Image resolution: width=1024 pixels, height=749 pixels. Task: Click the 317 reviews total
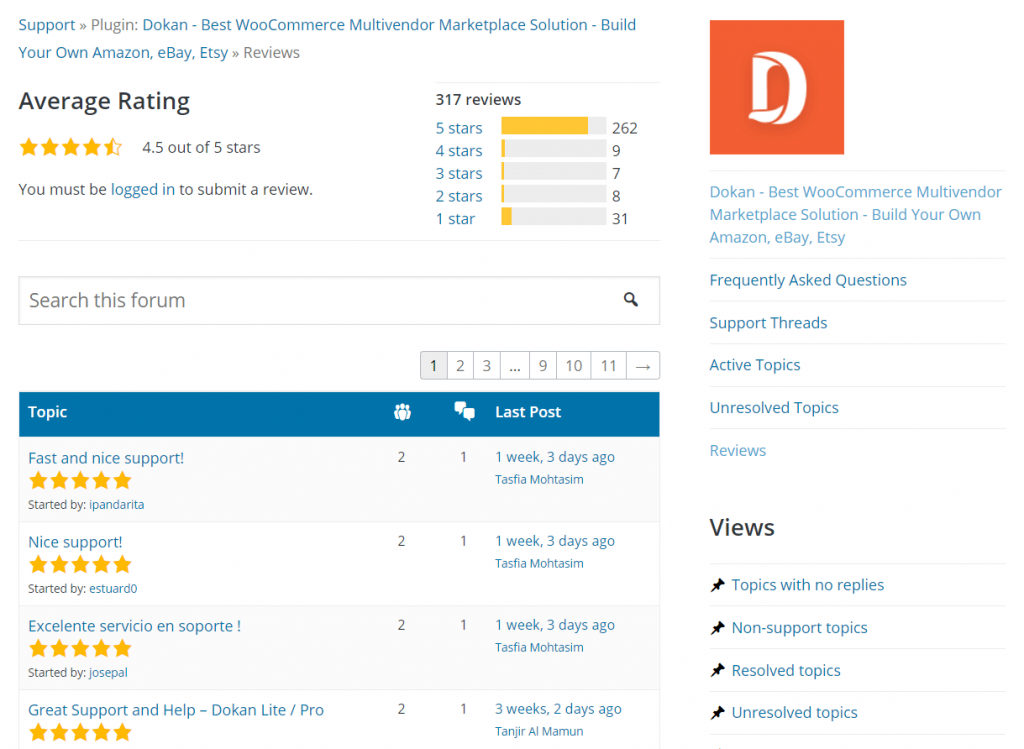(479, 100)
